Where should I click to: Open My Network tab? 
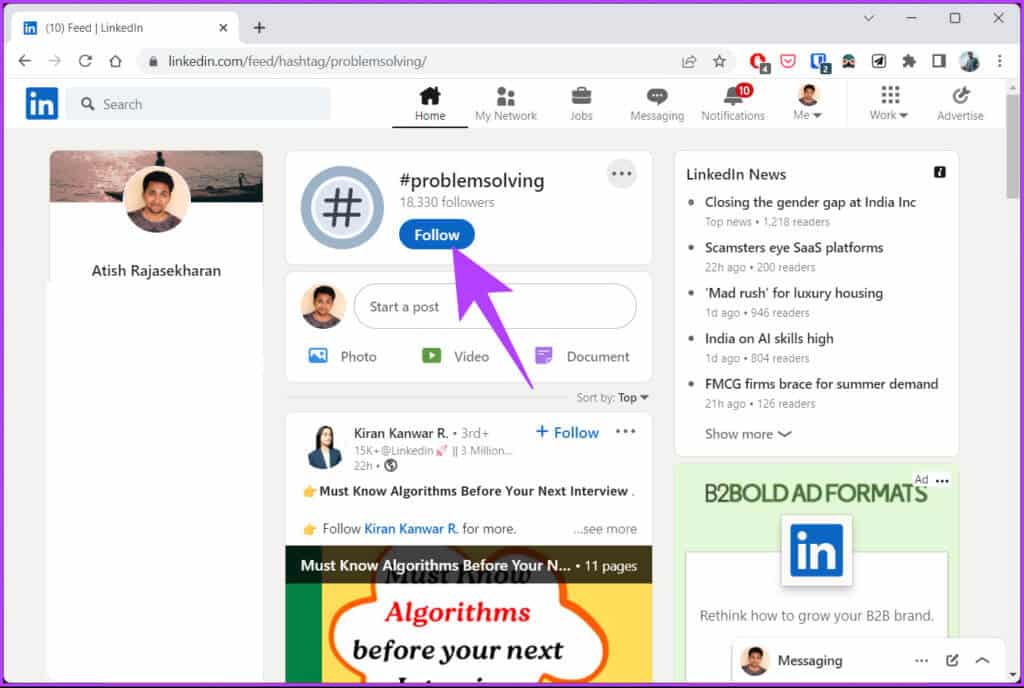[x=505, y=104]
